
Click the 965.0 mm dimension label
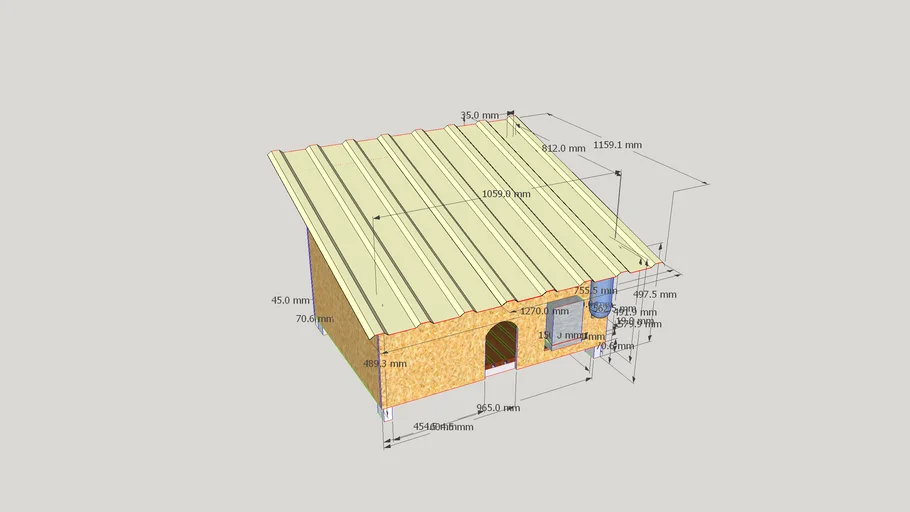498,408
